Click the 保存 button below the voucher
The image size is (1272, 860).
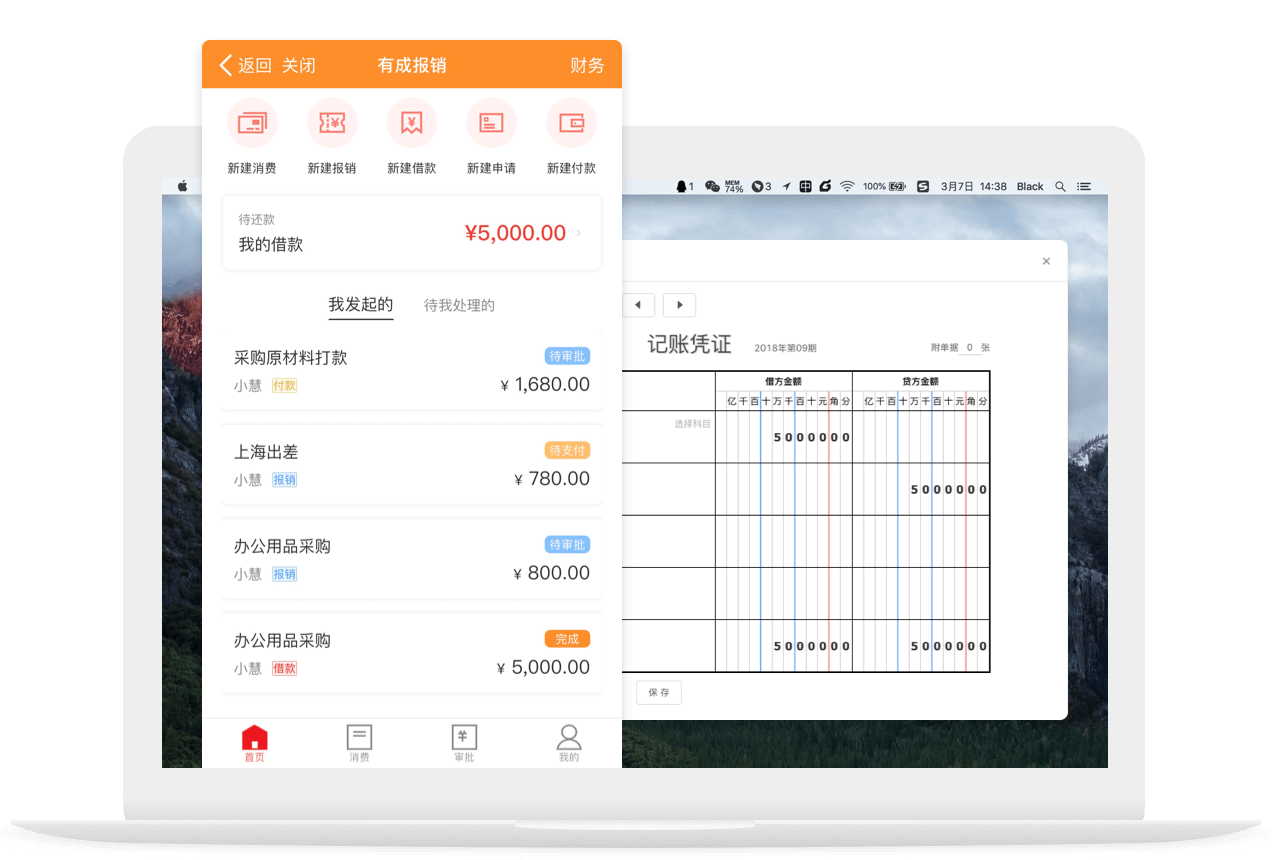pyautogui.click(x=659, y=692)
